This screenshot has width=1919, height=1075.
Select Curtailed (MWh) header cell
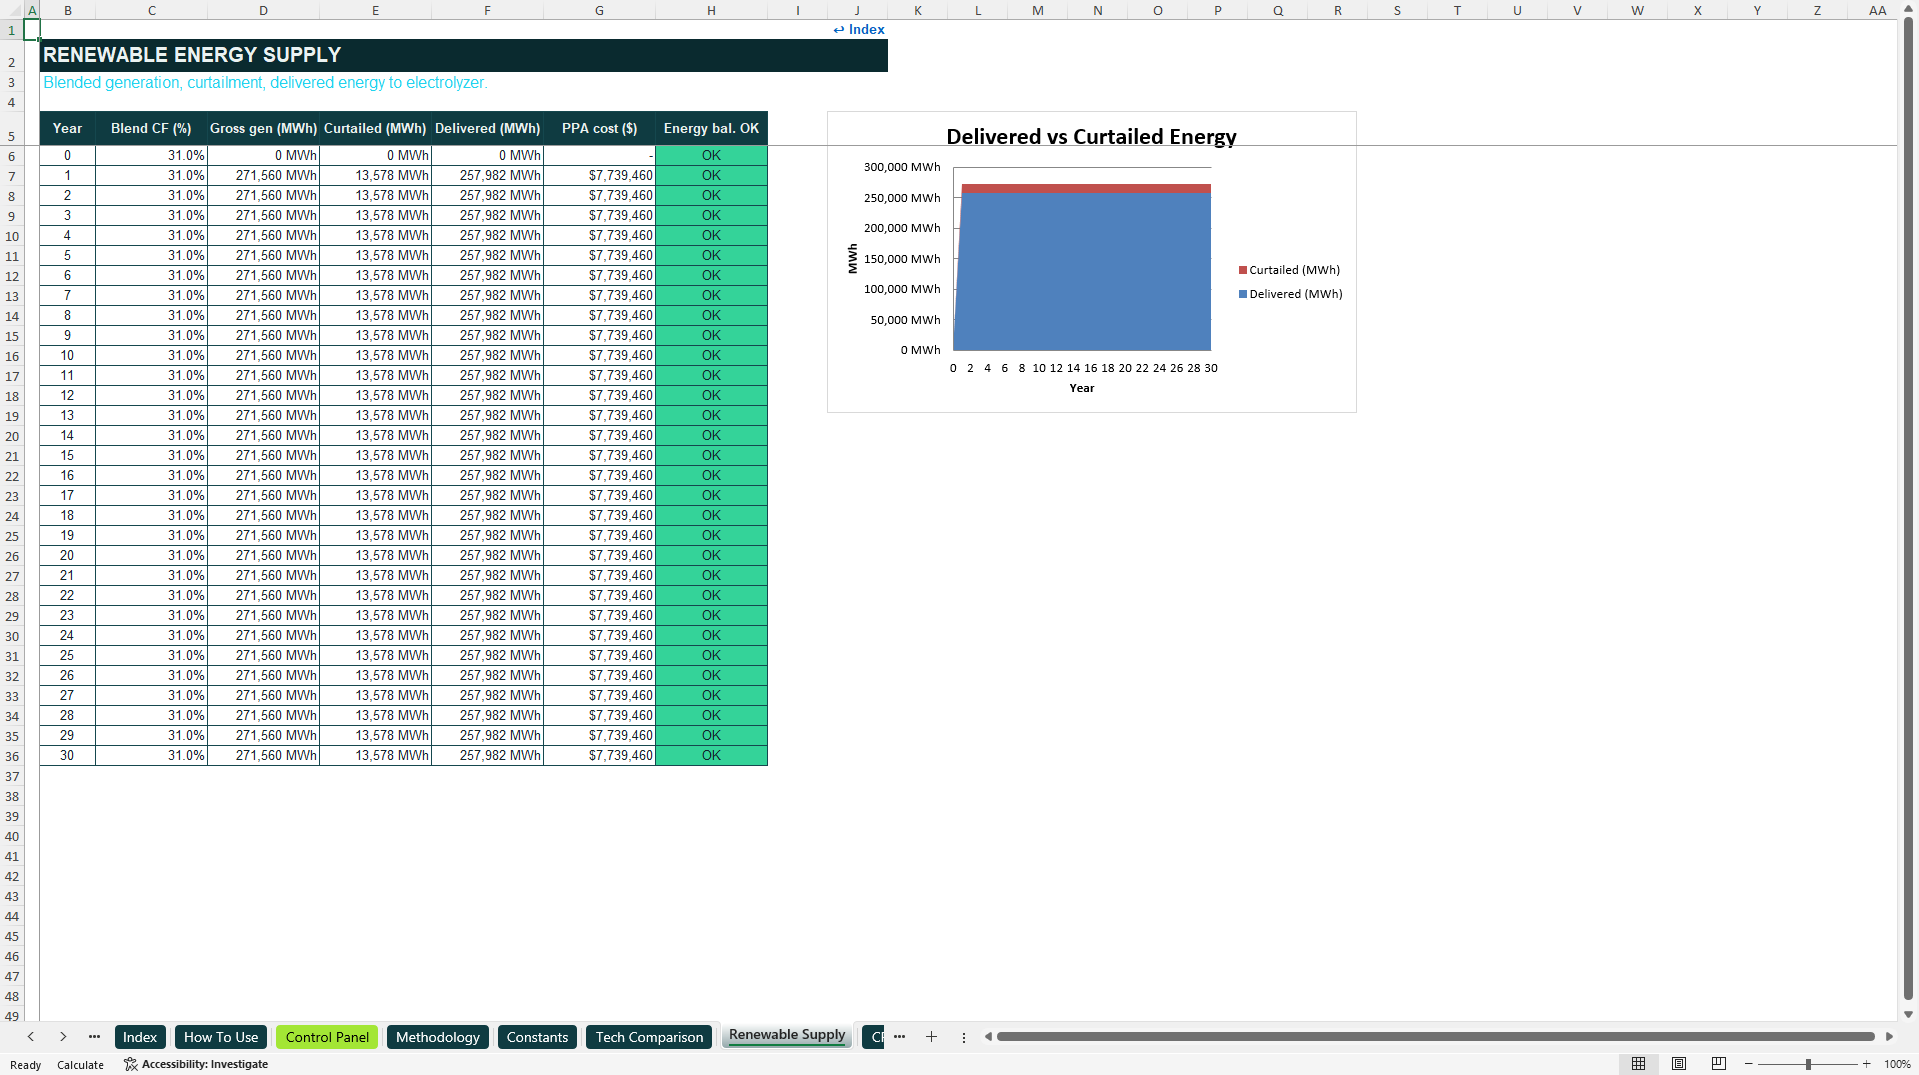click(x=375, y=128)
